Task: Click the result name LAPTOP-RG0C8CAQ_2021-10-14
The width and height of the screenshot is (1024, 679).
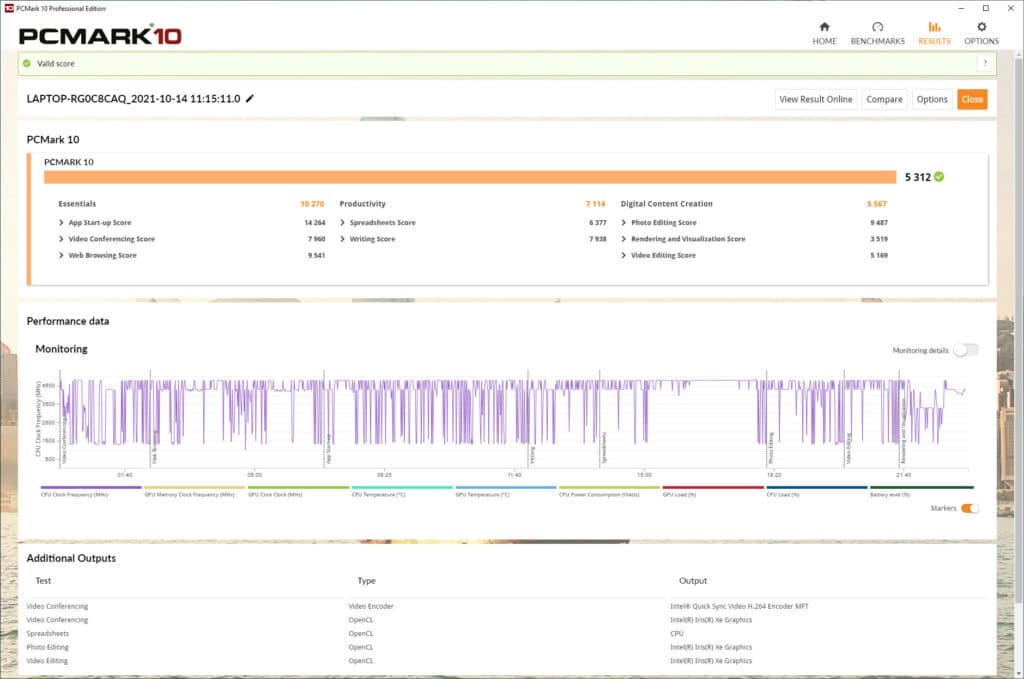Action: point(133,99)
